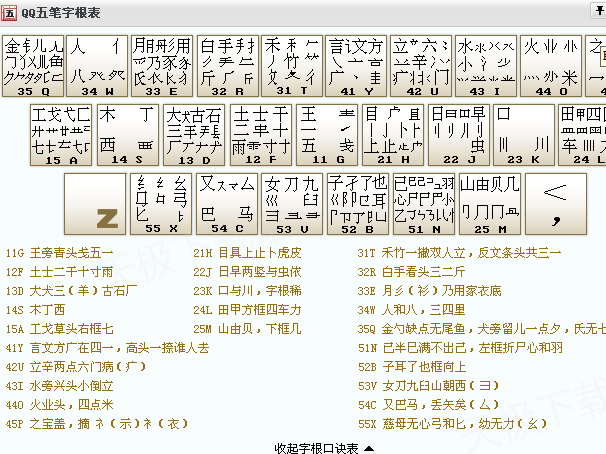Click the QQ五笔 app icon in title bar
Viewport: 606px width, 454px height.
(9, 13)
